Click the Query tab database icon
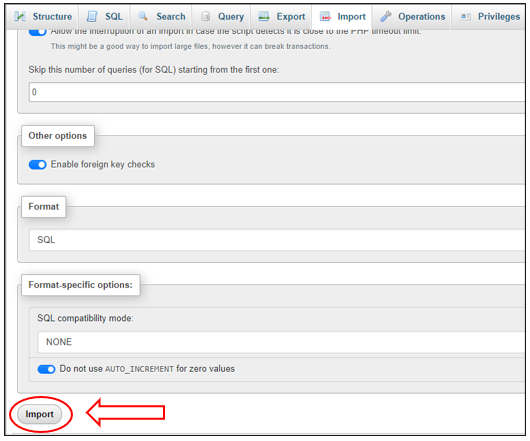This screenshot has width=530, height=441. pyautogui.click(x=205, y=16)
